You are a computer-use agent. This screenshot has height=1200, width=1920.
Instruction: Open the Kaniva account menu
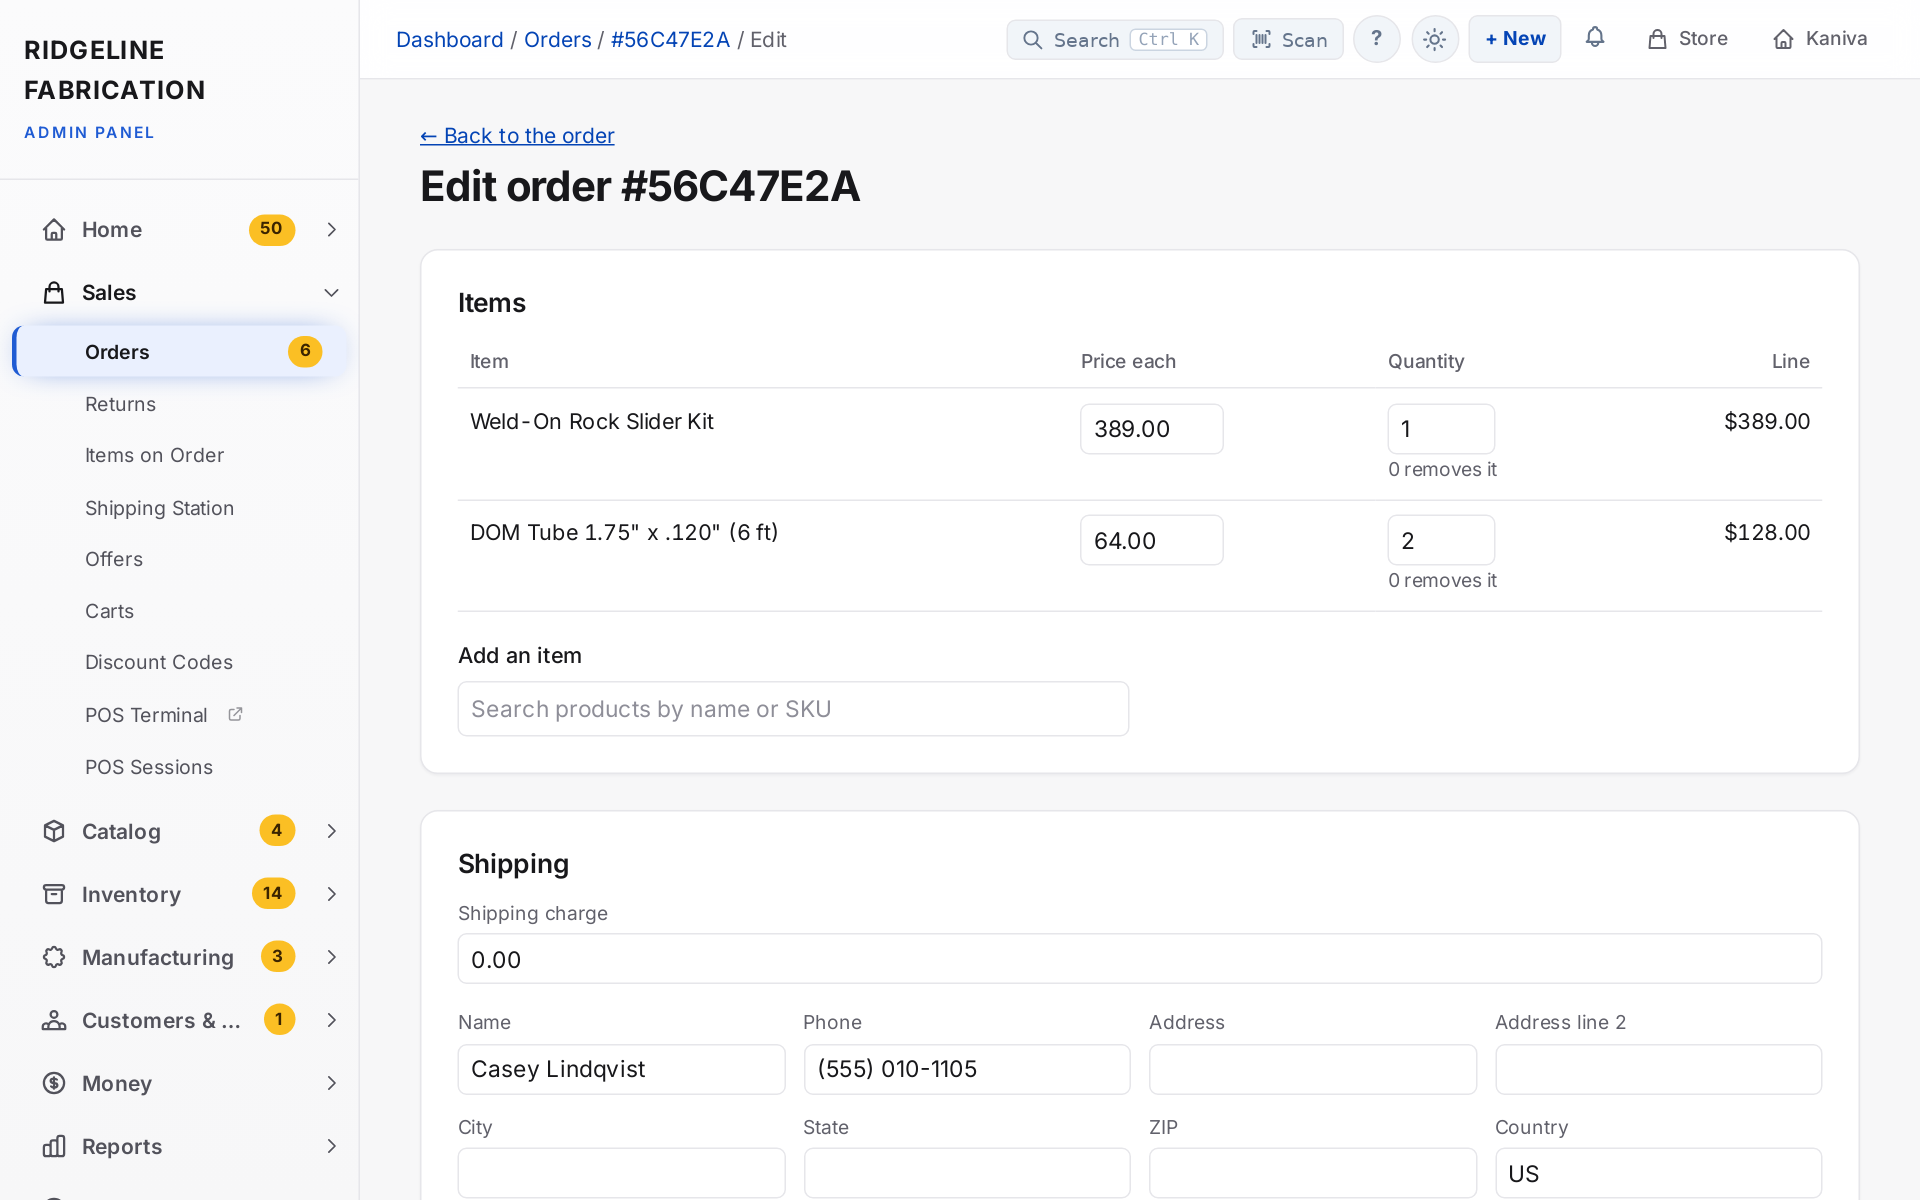pyautogui.click(x=1820, y=39)
